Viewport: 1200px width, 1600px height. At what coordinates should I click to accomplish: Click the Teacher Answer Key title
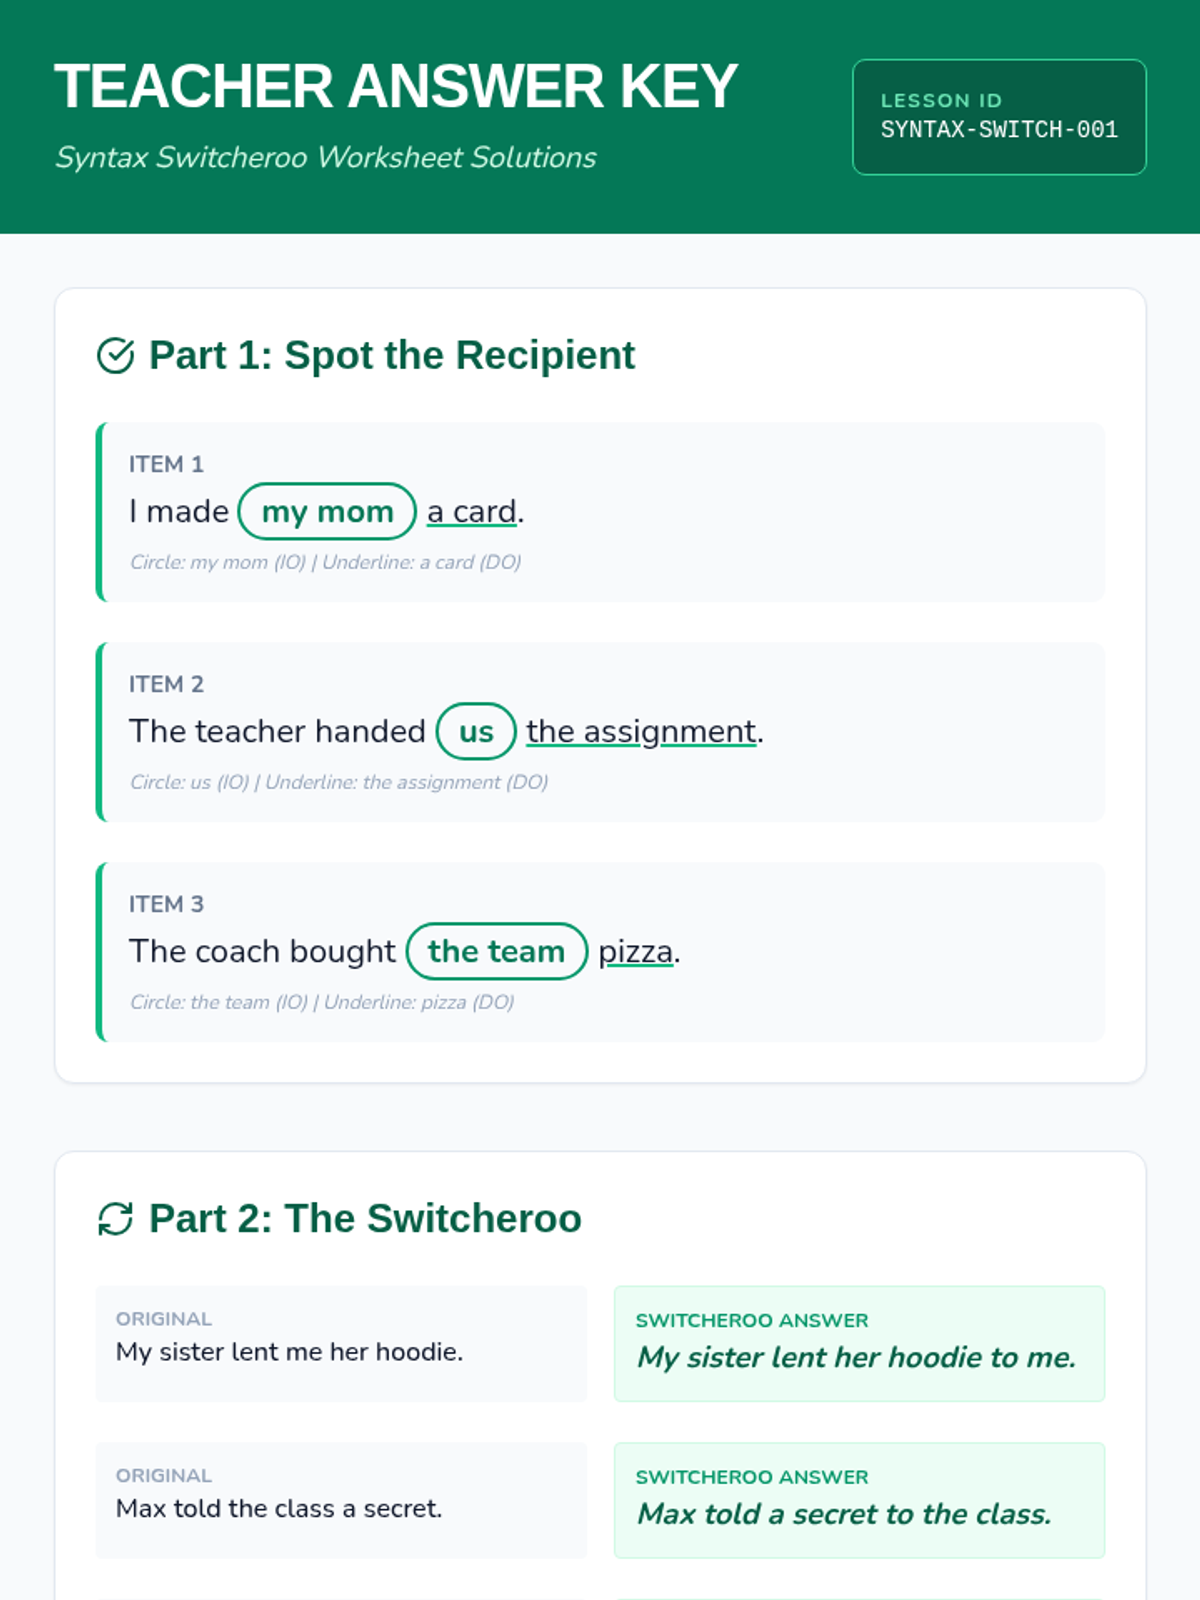(x=396, y=86)
